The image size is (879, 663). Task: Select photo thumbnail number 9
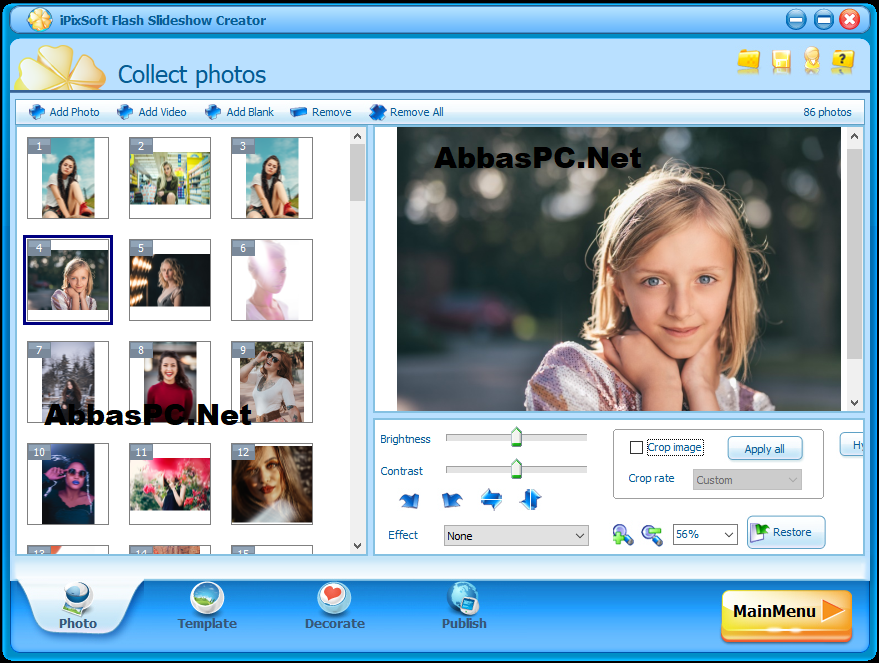click(272, 382)
